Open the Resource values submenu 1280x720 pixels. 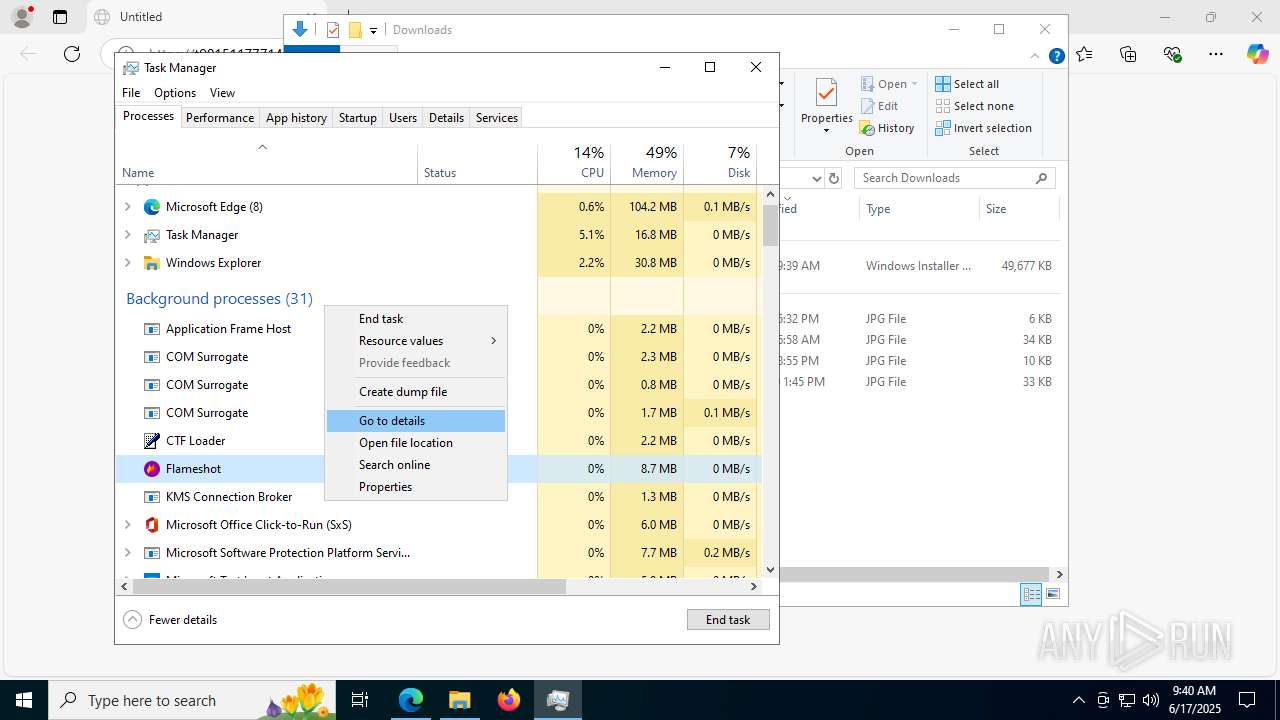416,341
